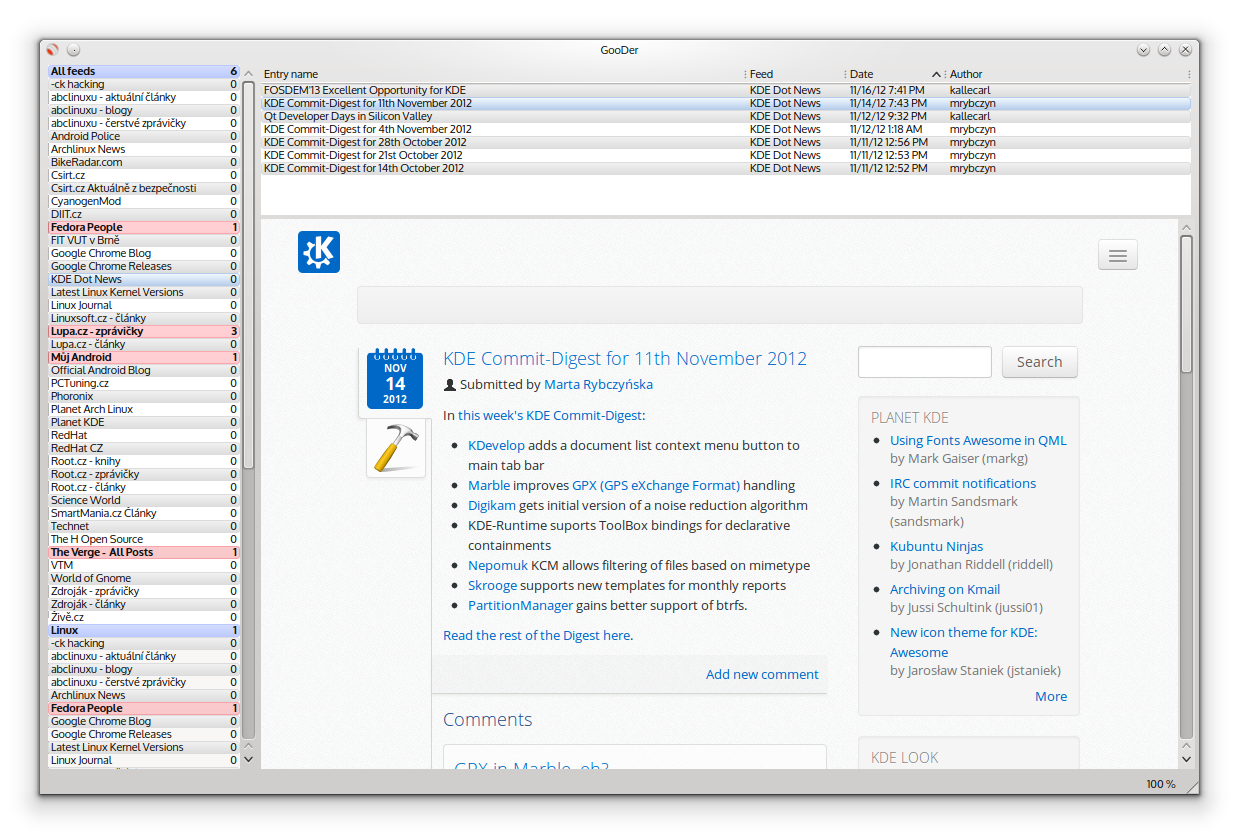Open KDE Commit-Digest for 28th October 2012 entry
Image resolution: width=1239 pixels, height=834 pixels.
point(726,142)
